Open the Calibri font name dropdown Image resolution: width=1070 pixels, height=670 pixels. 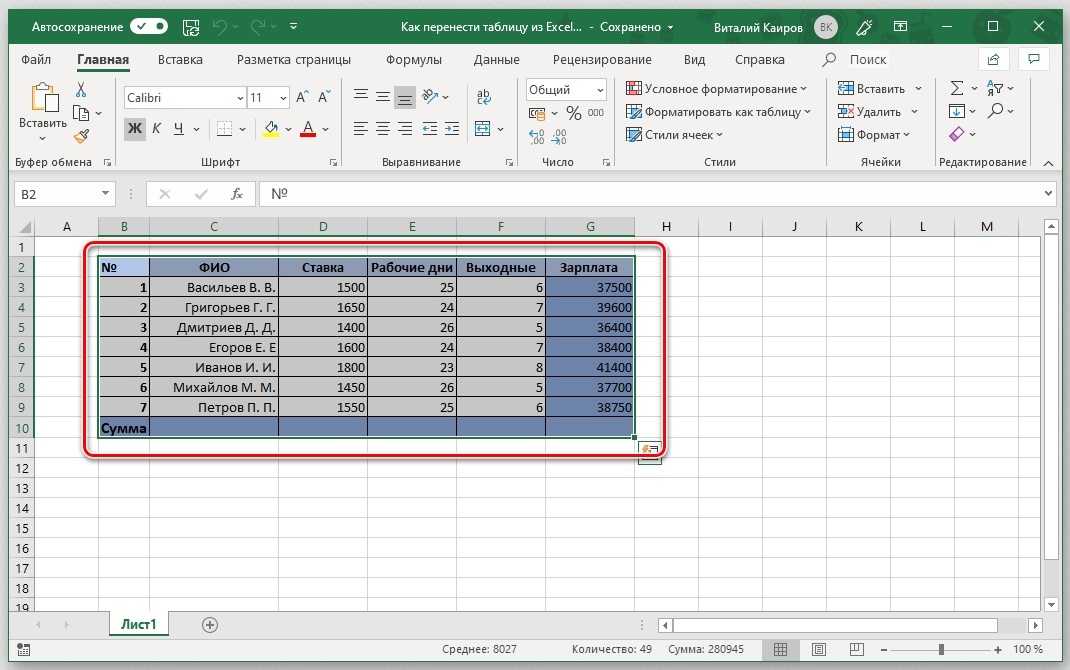point(184,98)
